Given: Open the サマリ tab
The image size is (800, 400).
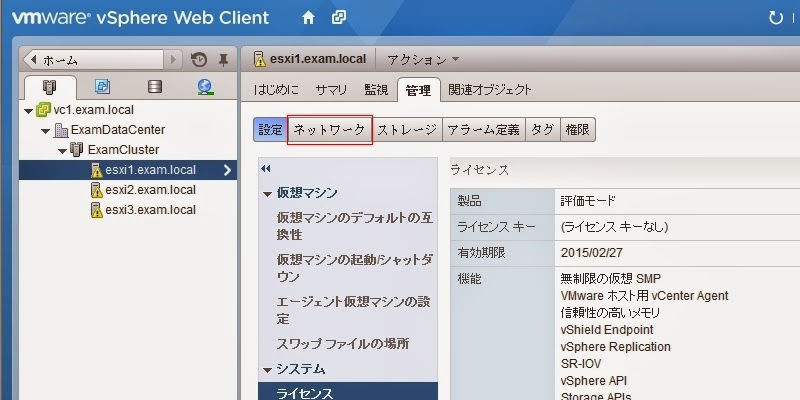Looking at the screenshot, I should point(331,90).
